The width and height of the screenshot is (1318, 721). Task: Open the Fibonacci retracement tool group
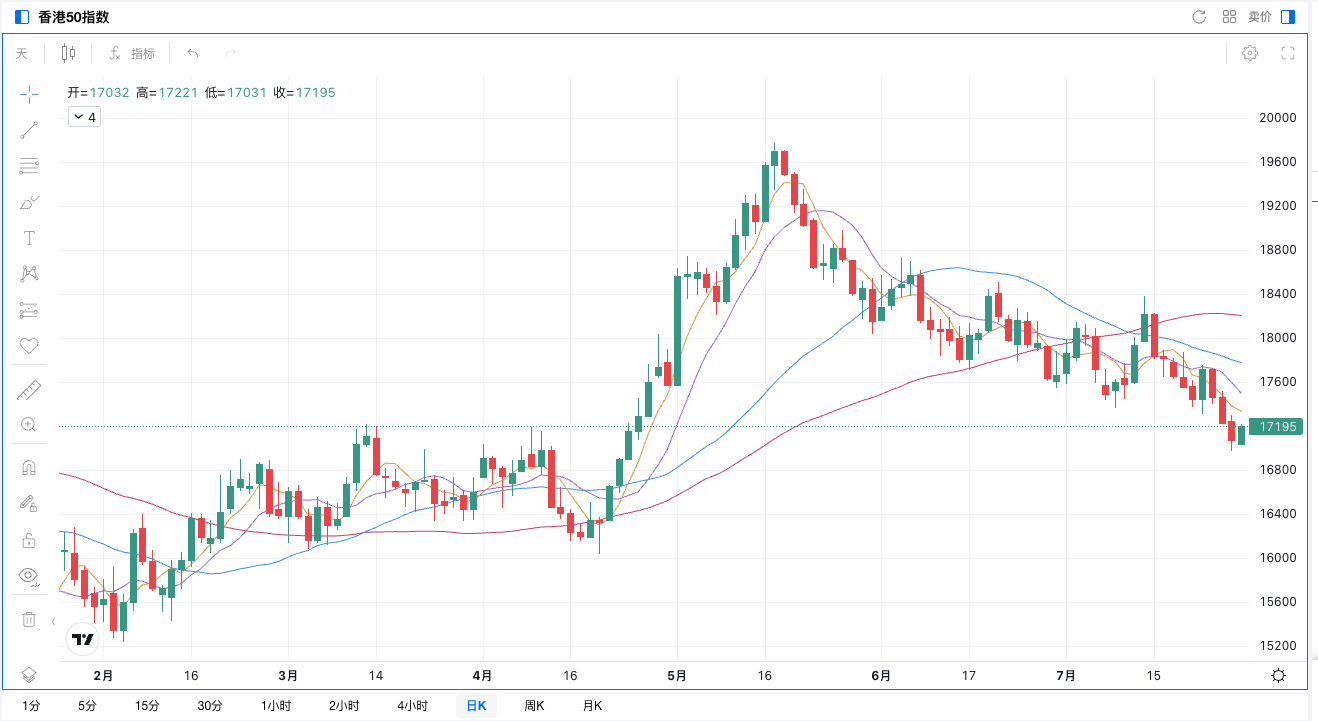pyautogui.click(x=29, y=166)
